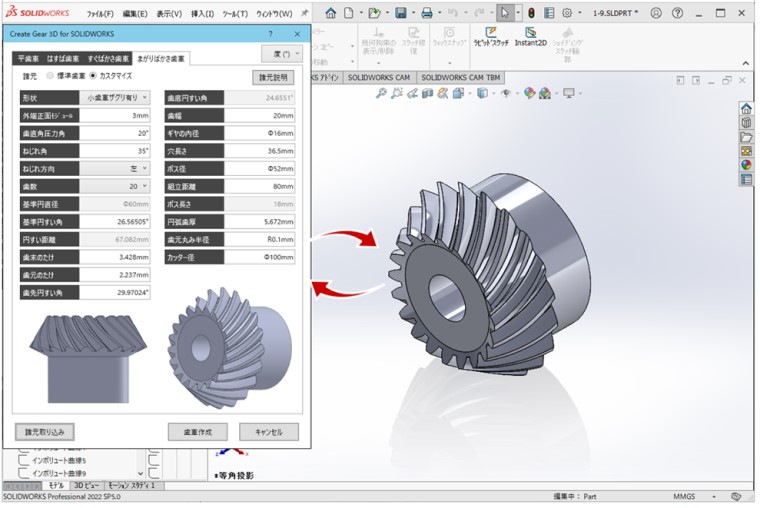Click the 諸元取り込み button

tap(45, 432)
